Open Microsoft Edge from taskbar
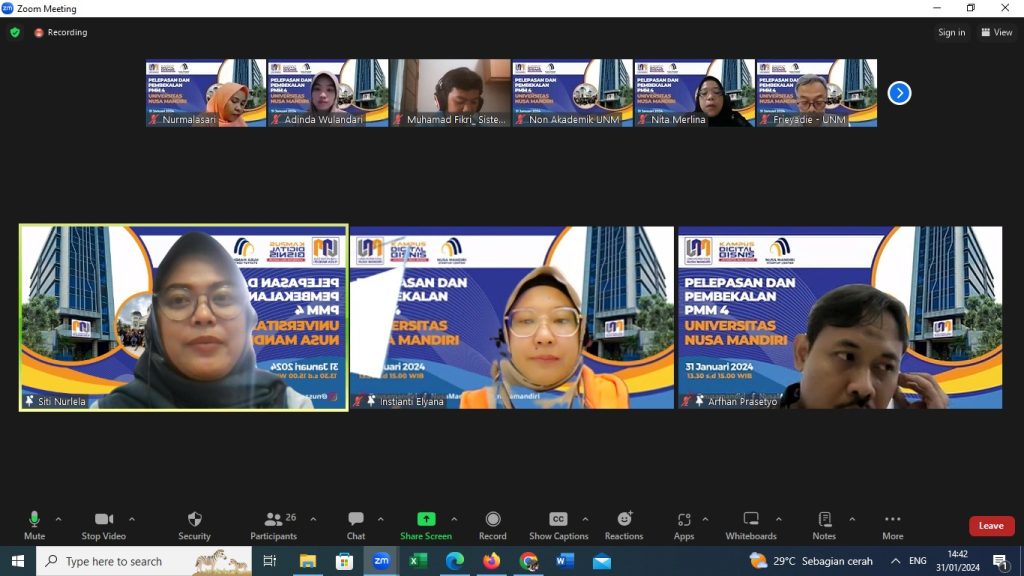This screenshot has width=1024, height=576. pos(455,561)
